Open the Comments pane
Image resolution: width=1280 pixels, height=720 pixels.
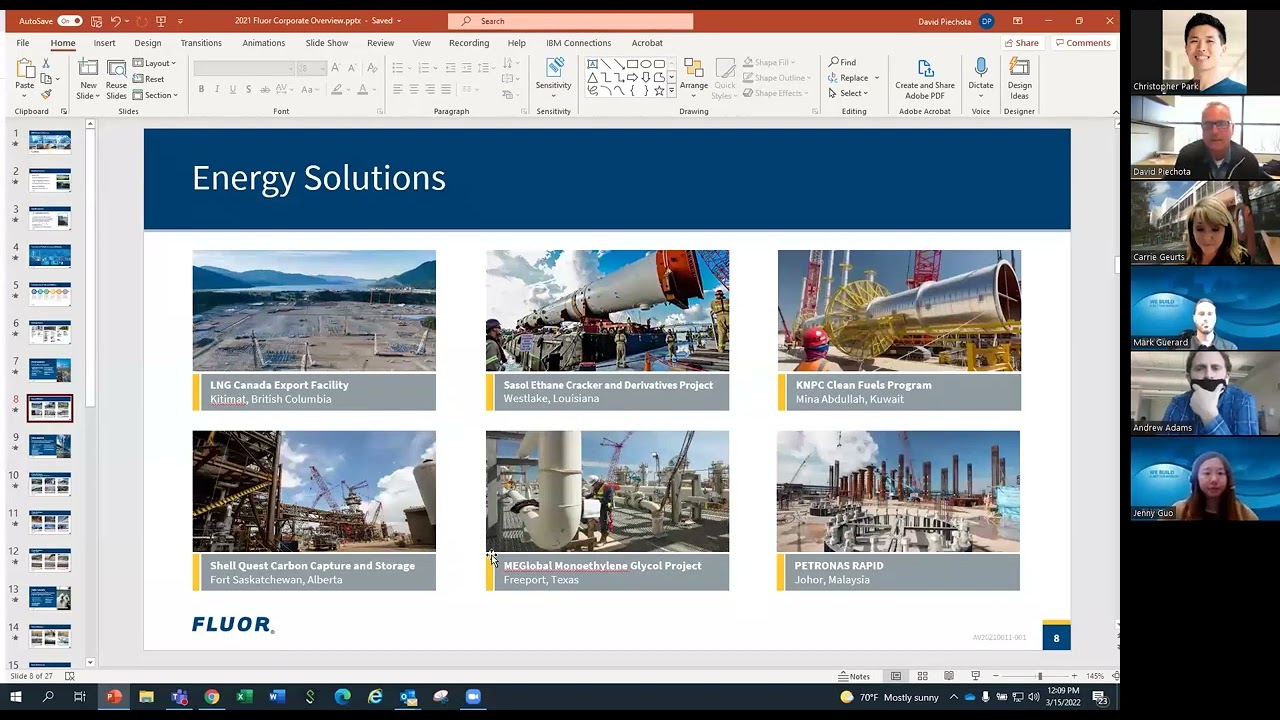pyautogui.click(x=1083, y=43)
